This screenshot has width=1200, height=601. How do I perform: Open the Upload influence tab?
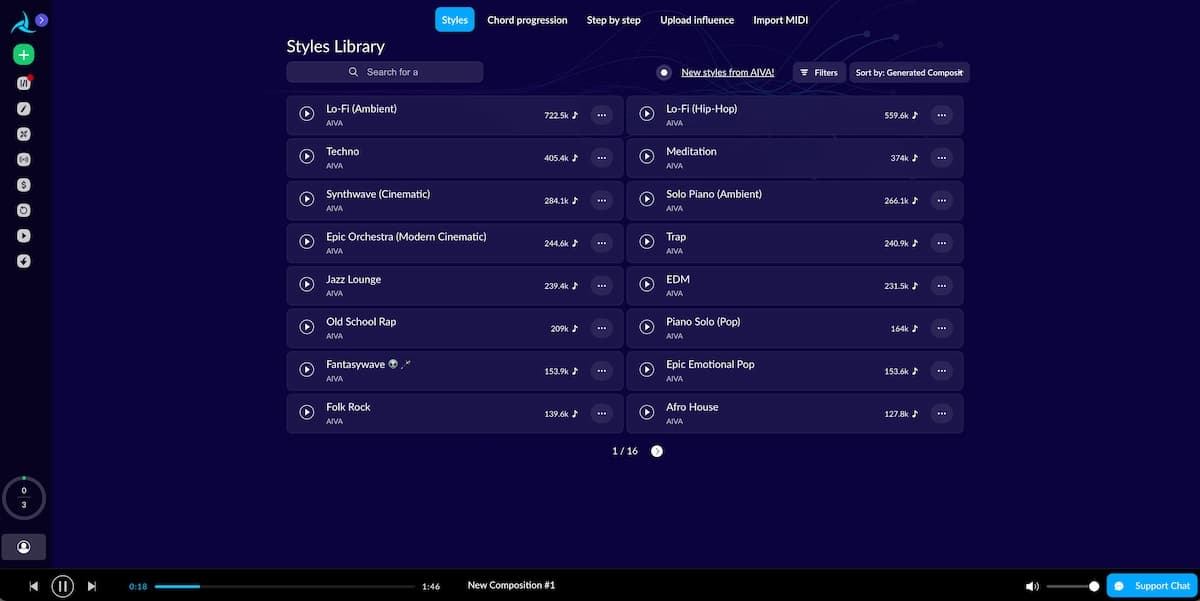point(697,20)
